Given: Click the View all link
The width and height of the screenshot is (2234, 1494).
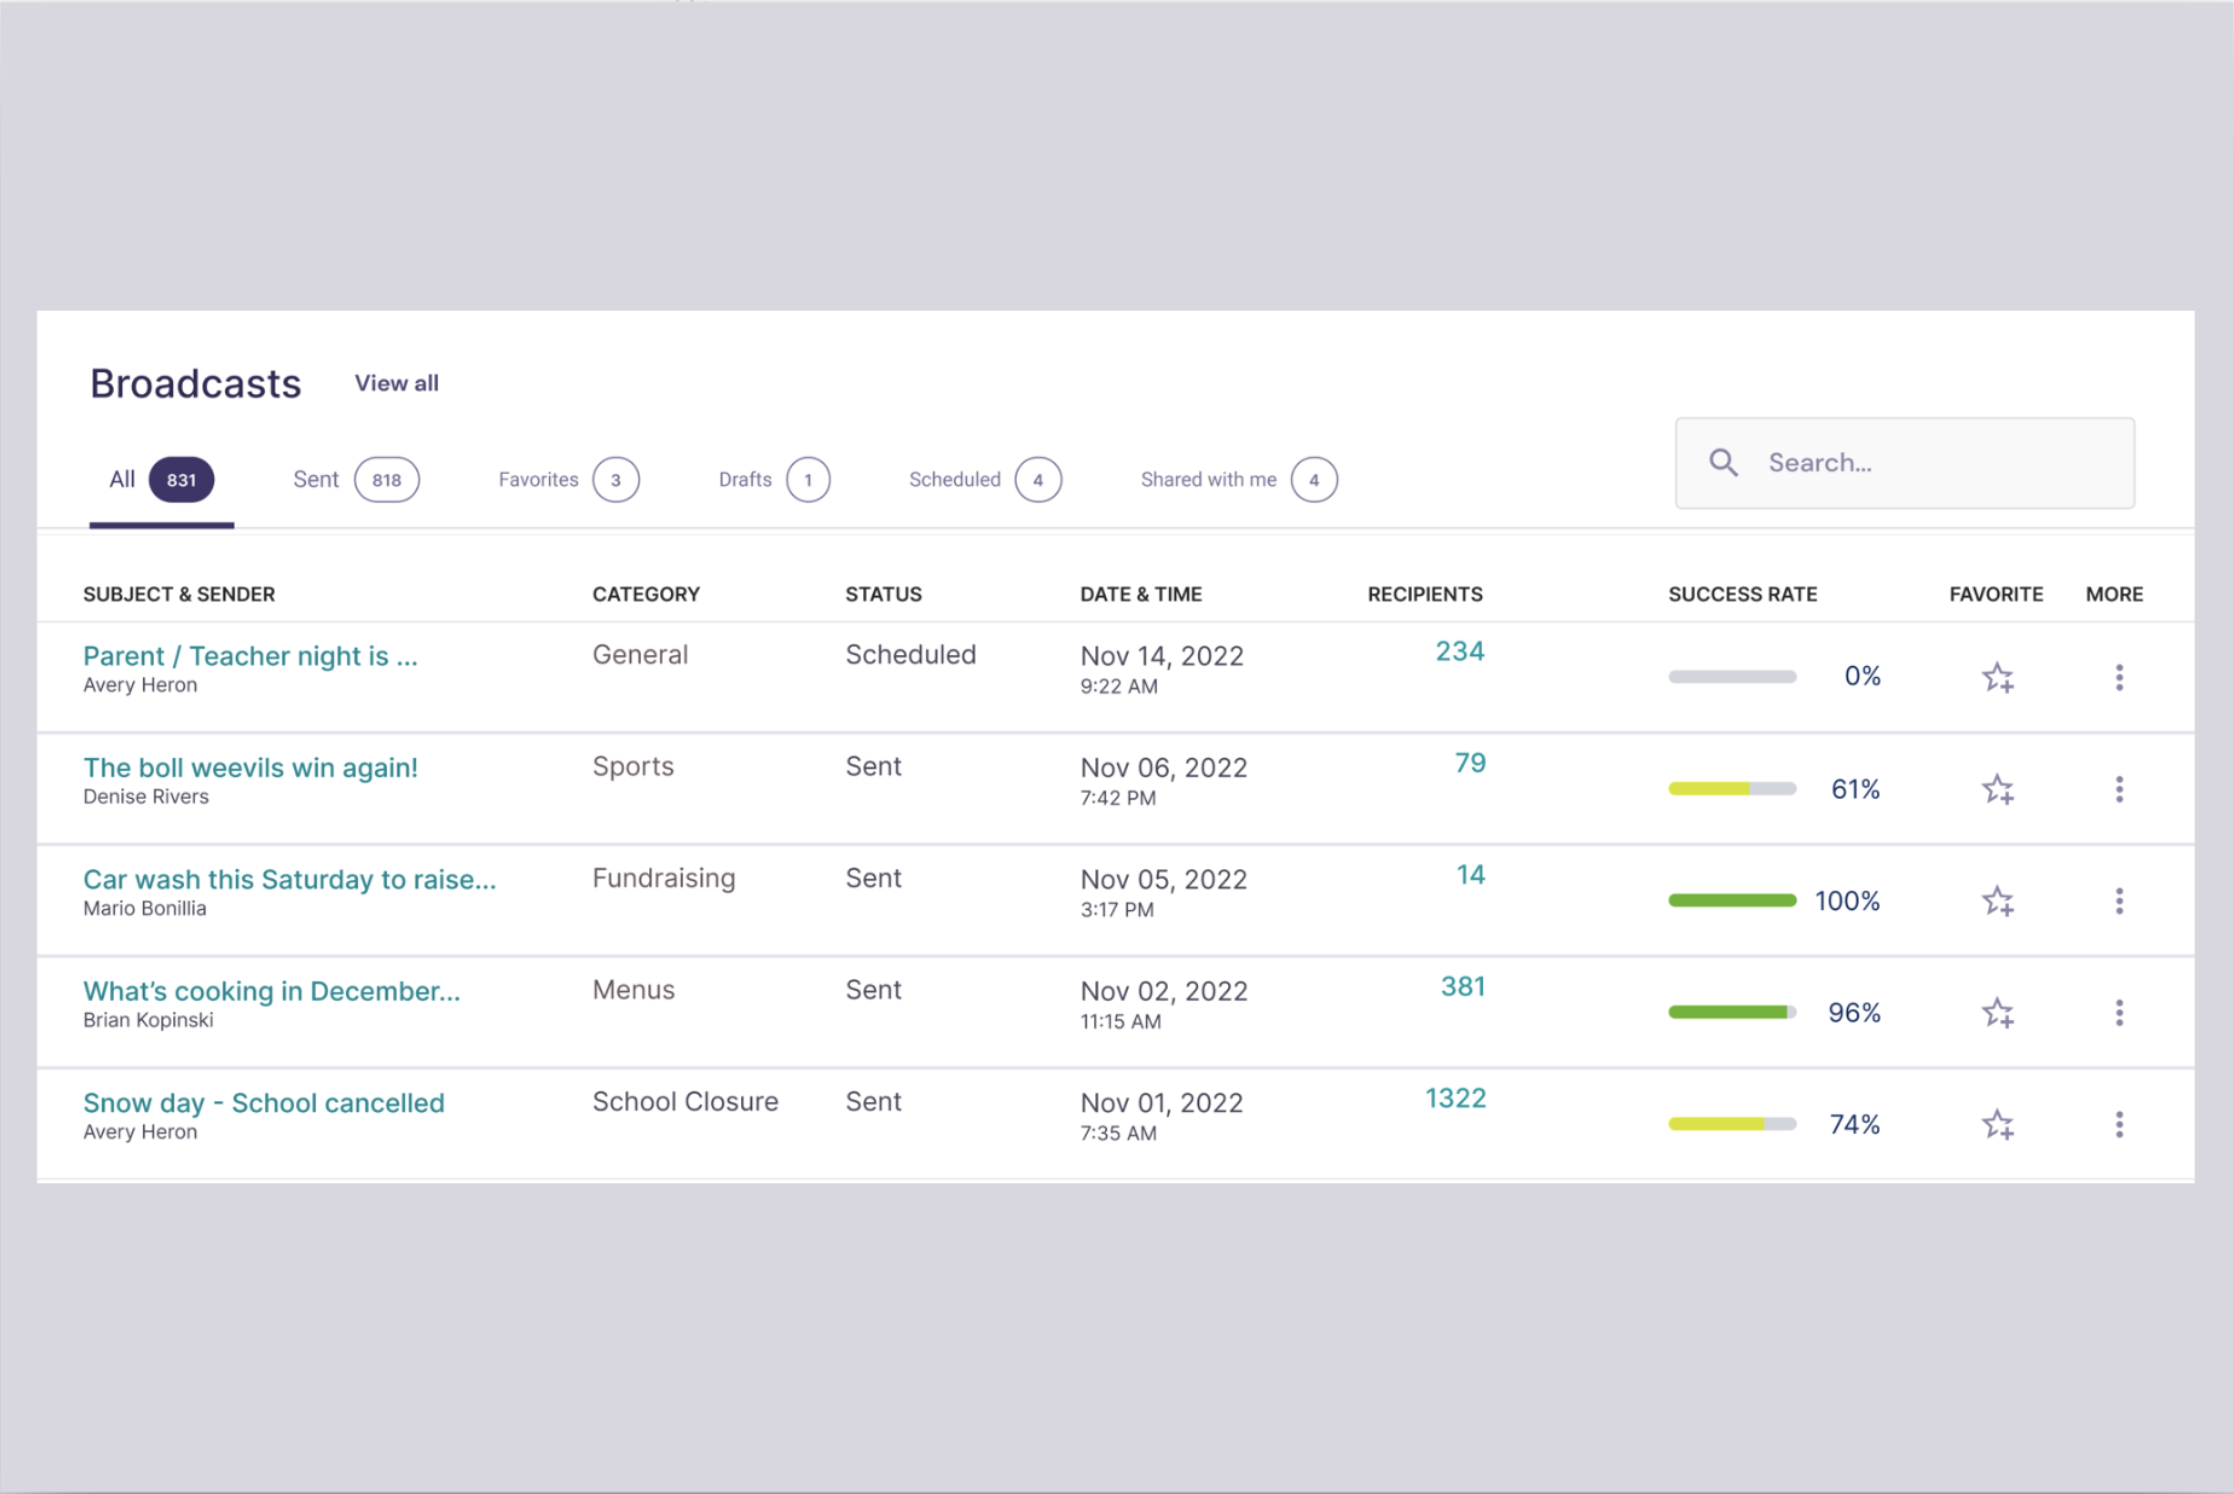Looking at the screenshot, I should coord(396,383).
